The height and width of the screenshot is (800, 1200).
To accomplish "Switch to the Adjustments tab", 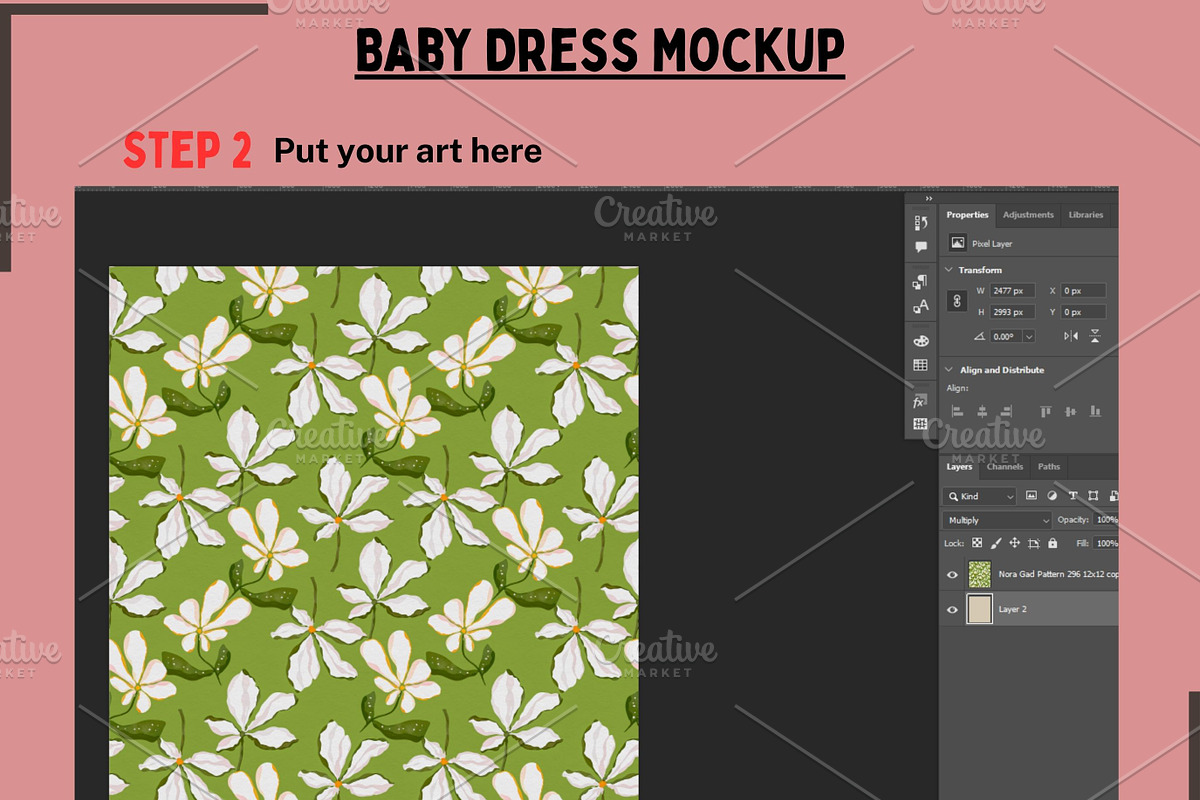I will pyautogui.click(x=1028, y=215).
